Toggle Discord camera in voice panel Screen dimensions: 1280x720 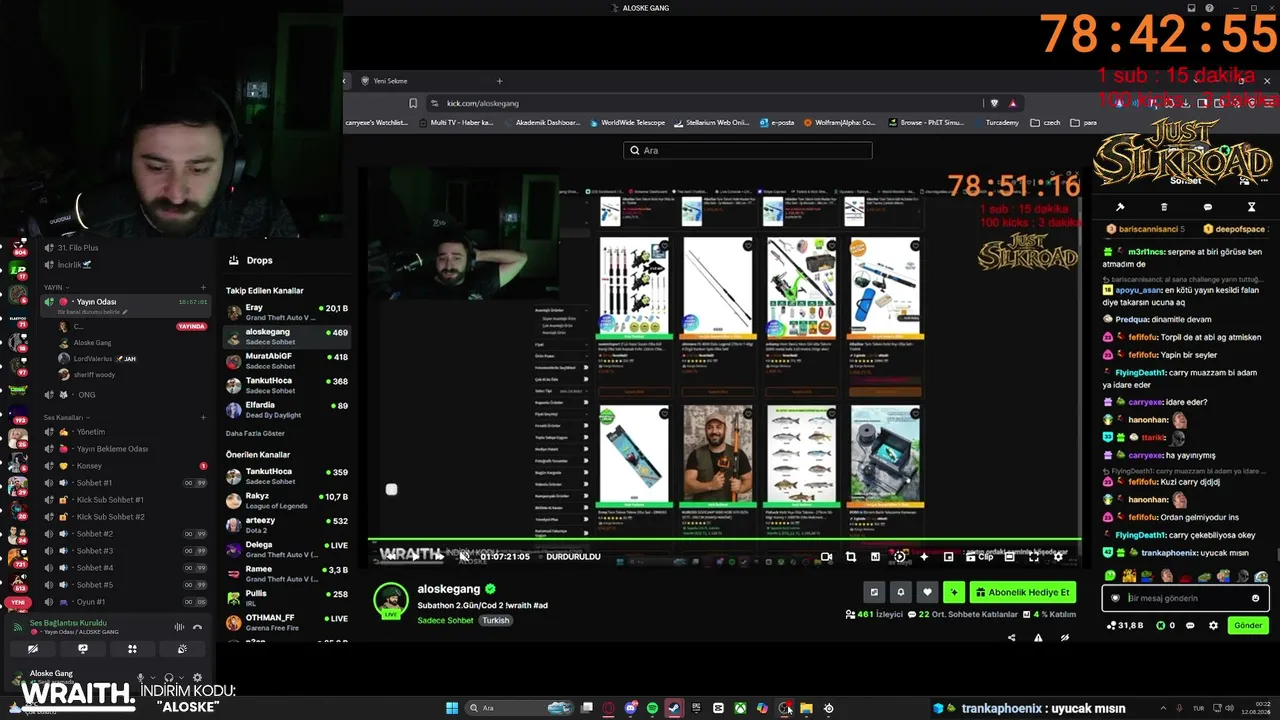(33, 649)
